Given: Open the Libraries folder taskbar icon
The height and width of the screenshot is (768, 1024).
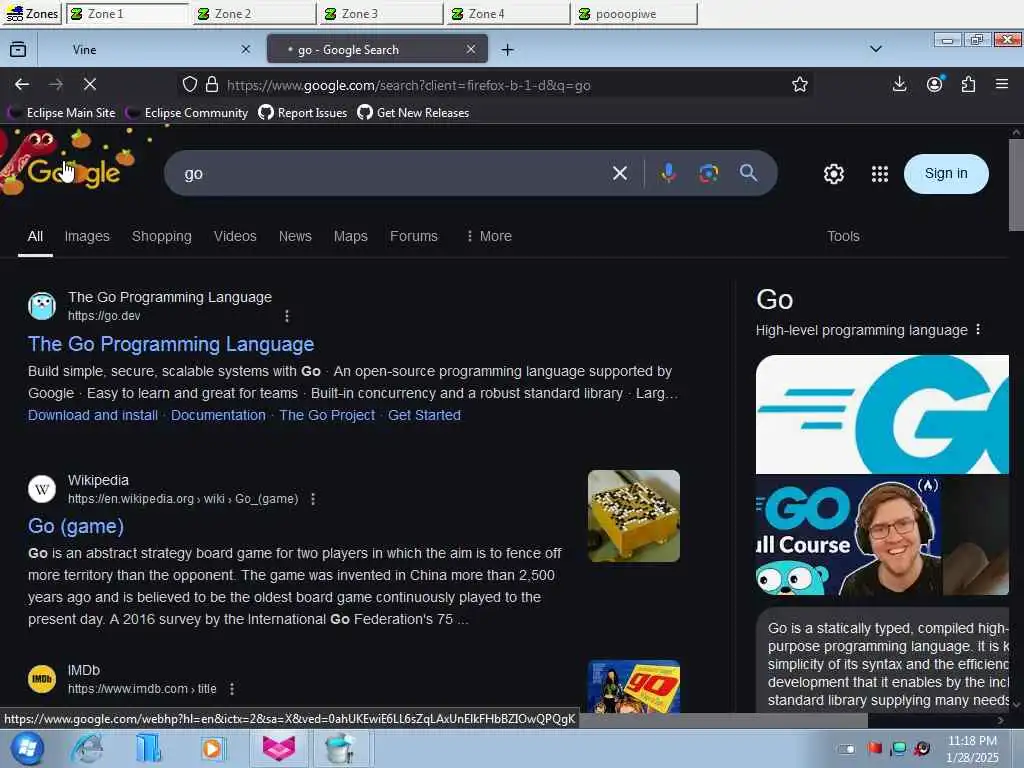Looking at the screenshot, I should [148, 748].
